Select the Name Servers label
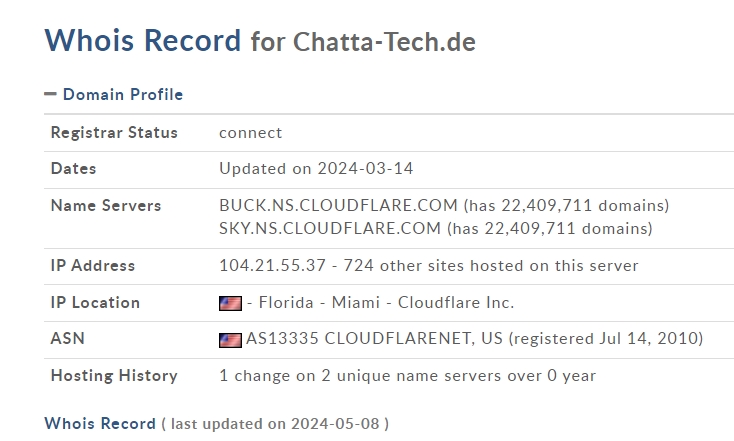This screenshot has height=441, width=734. pos(106,206)
